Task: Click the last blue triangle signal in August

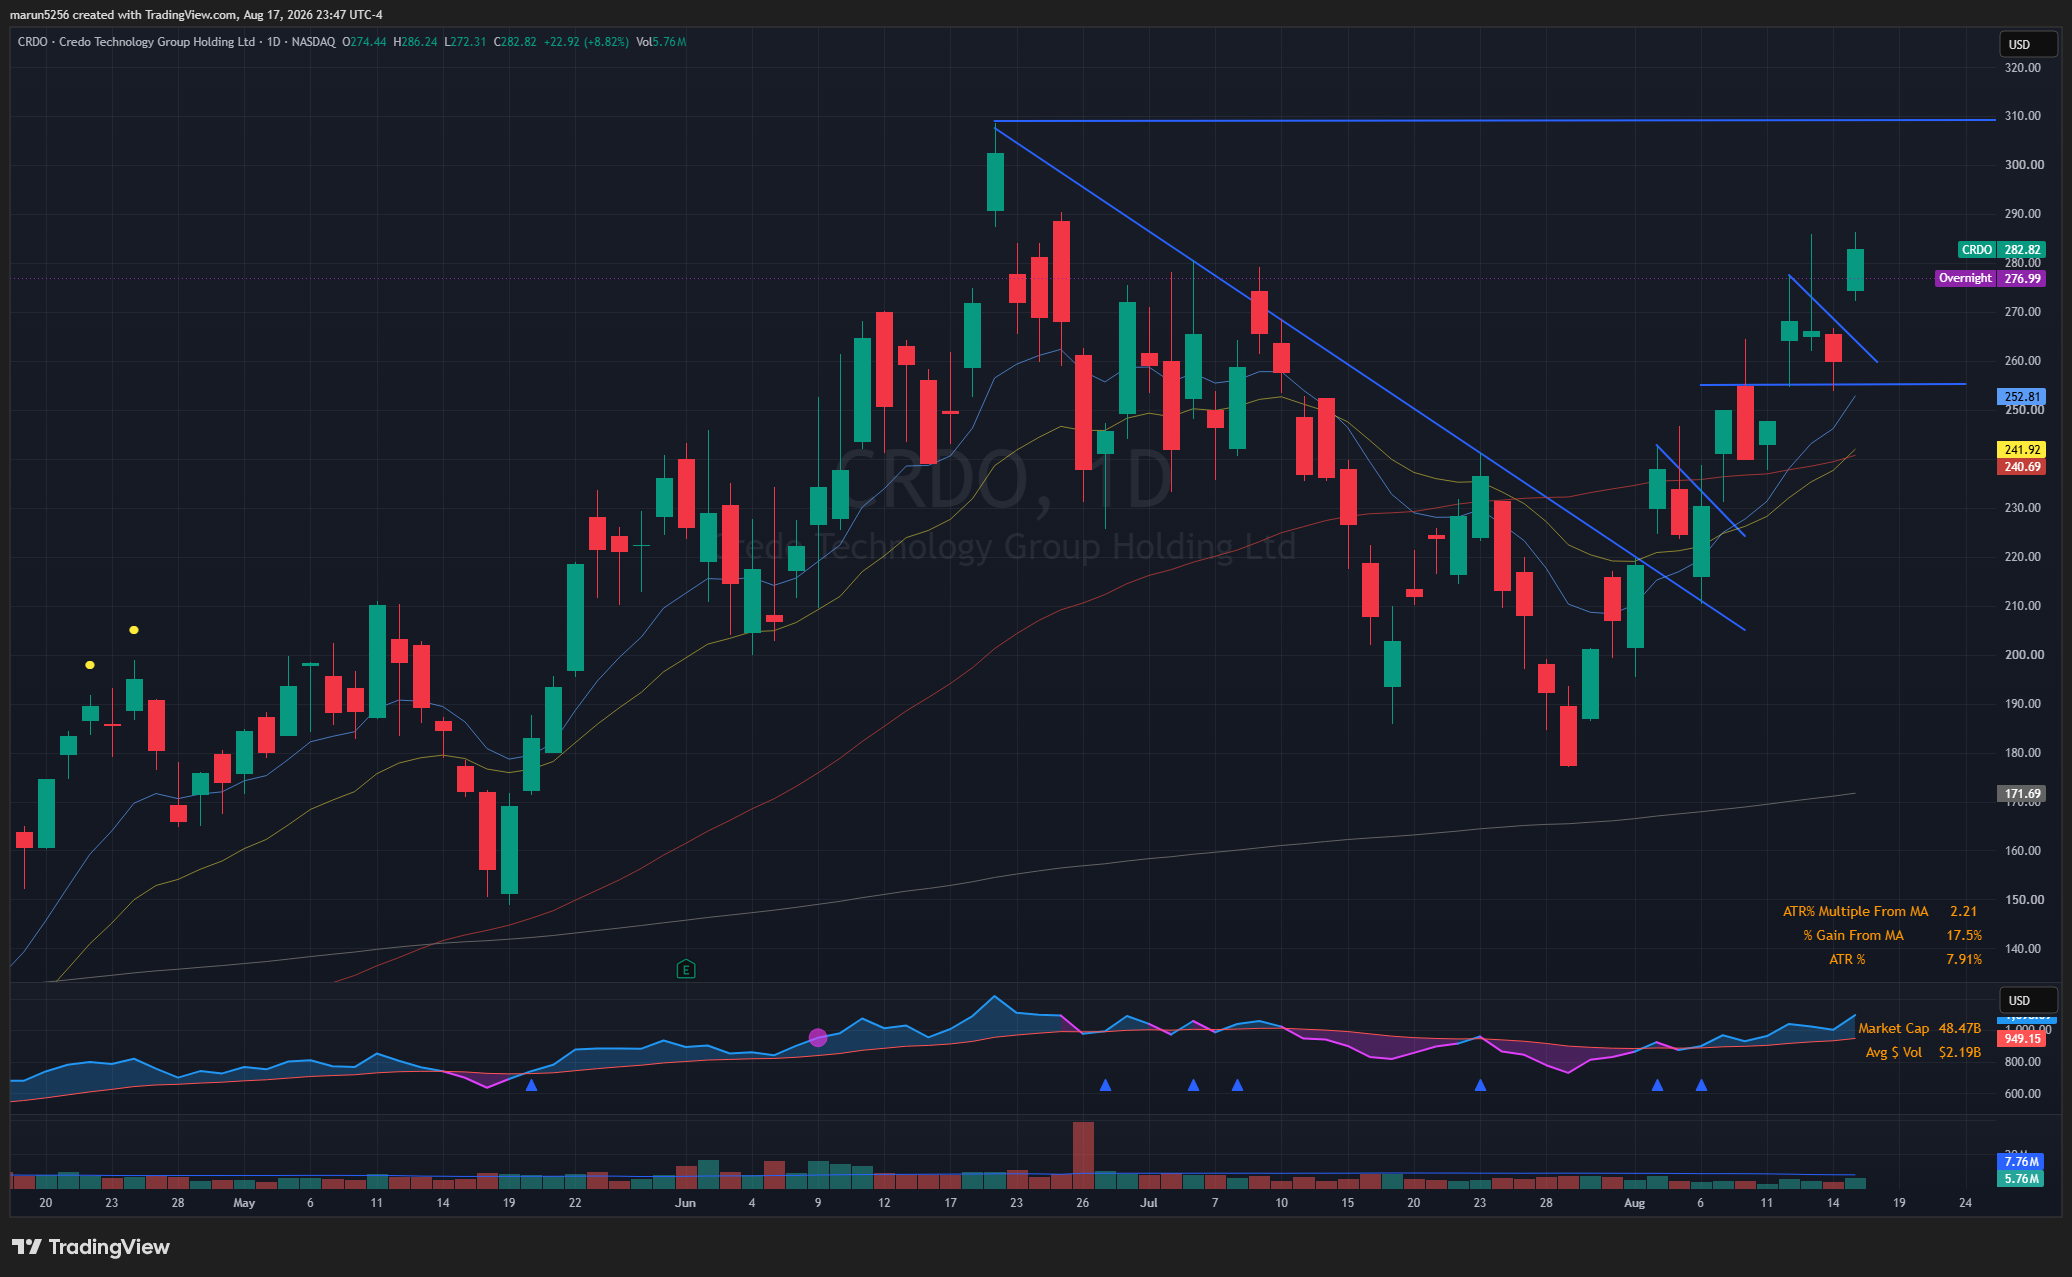Action: tap(1701, 1085)
